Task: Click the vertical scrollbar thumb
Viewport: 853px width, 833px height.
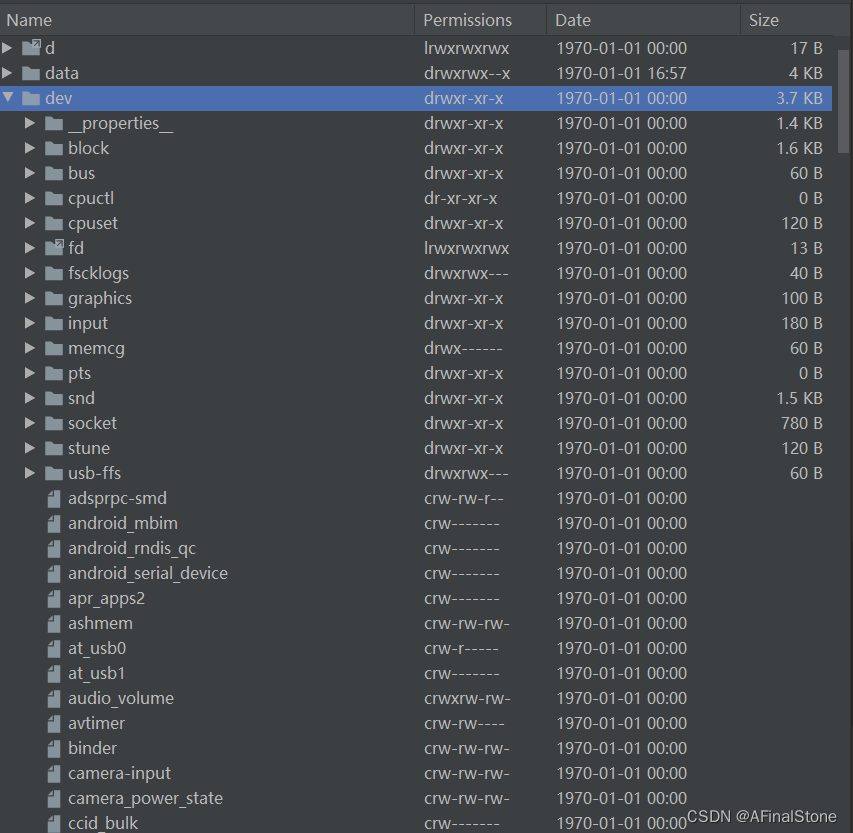Action: tap(843, 101)
